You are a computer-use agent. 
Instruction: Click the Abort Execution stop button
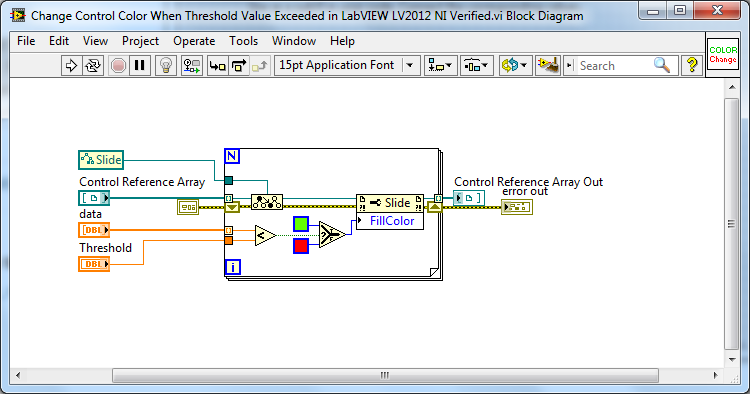(x=118, y=66)
